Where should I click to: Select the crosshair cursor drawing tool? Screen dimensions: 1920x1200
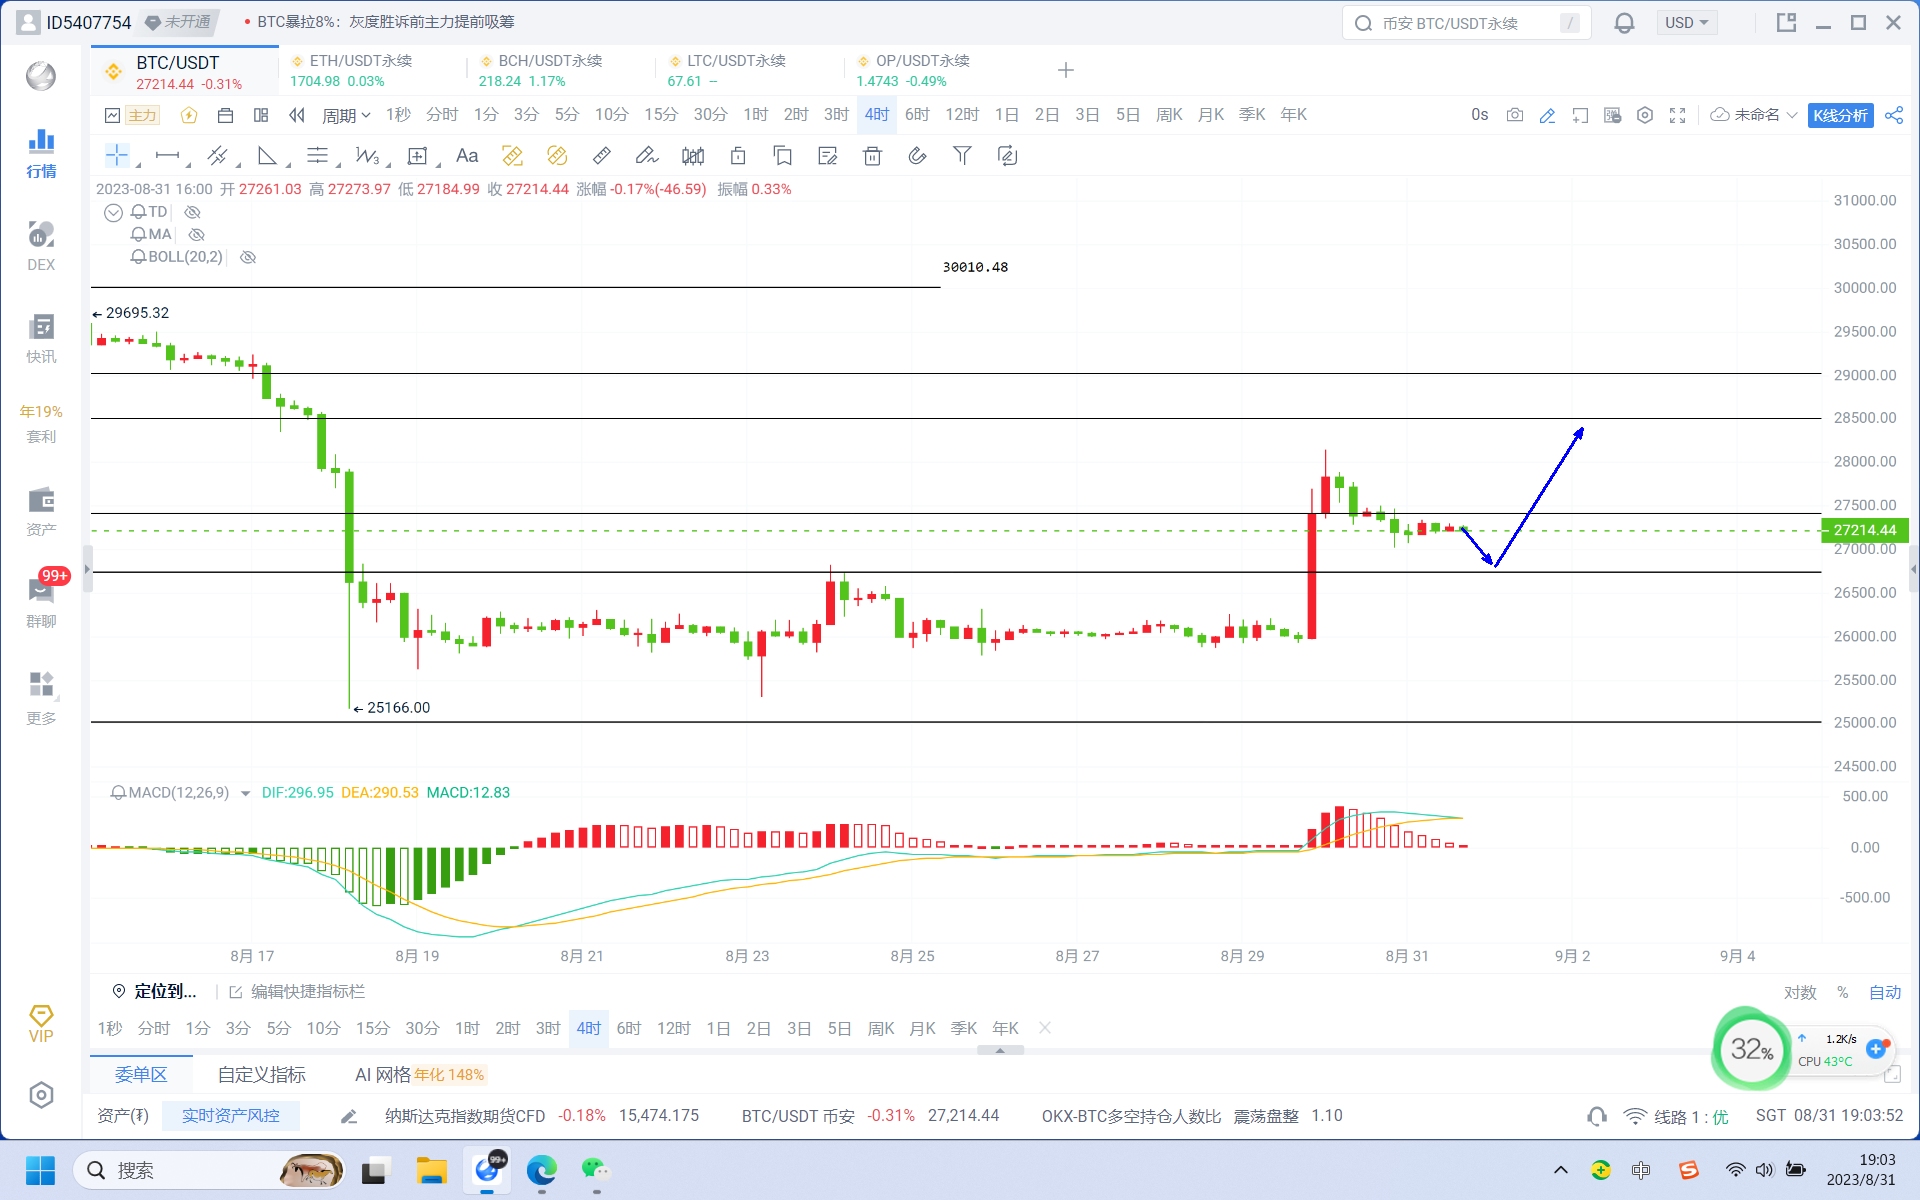[x=117, y=155]
